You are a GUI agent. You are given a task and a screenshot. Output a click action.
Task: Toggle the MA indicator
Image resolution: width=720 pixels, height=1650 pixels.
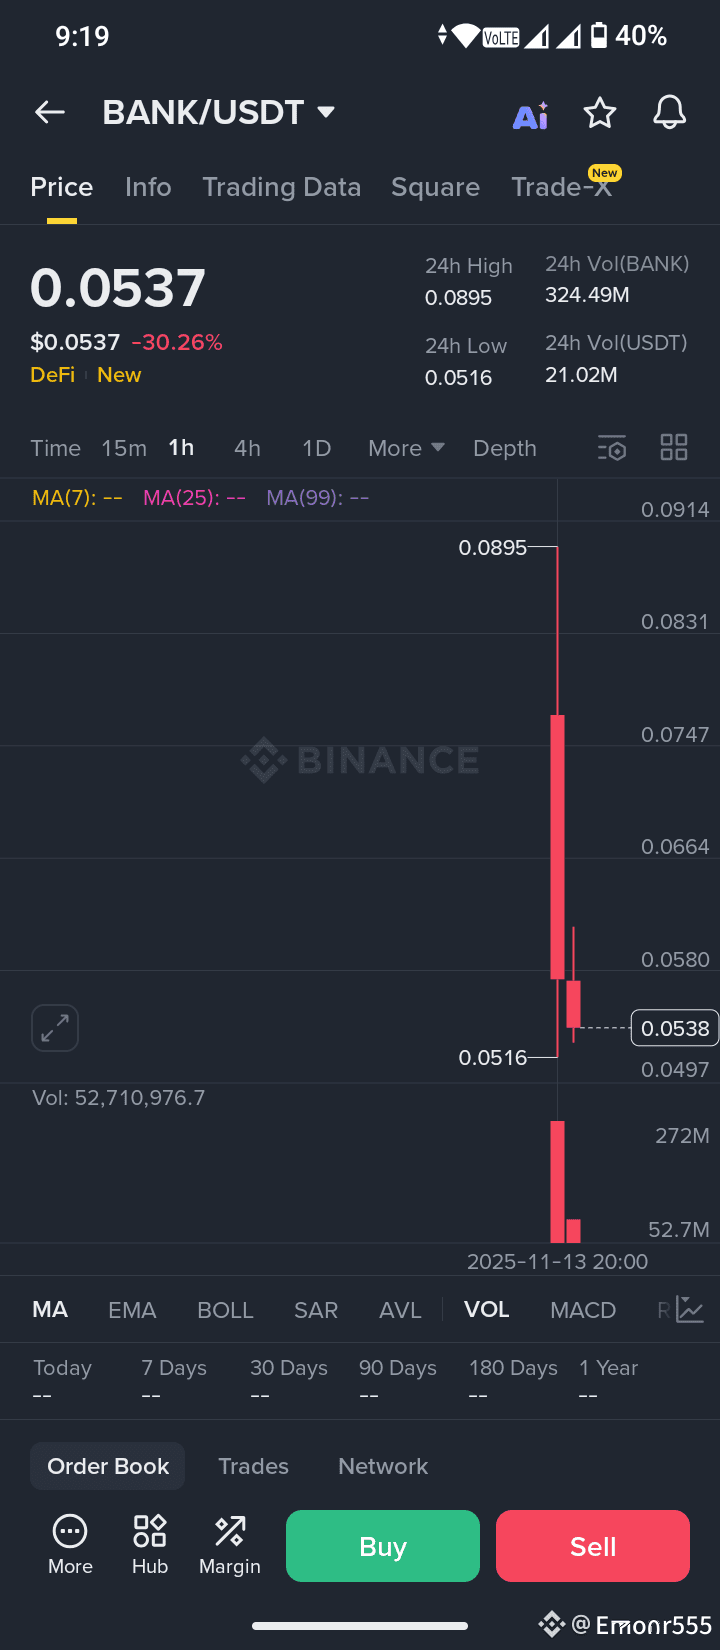tap(50, 1310)
